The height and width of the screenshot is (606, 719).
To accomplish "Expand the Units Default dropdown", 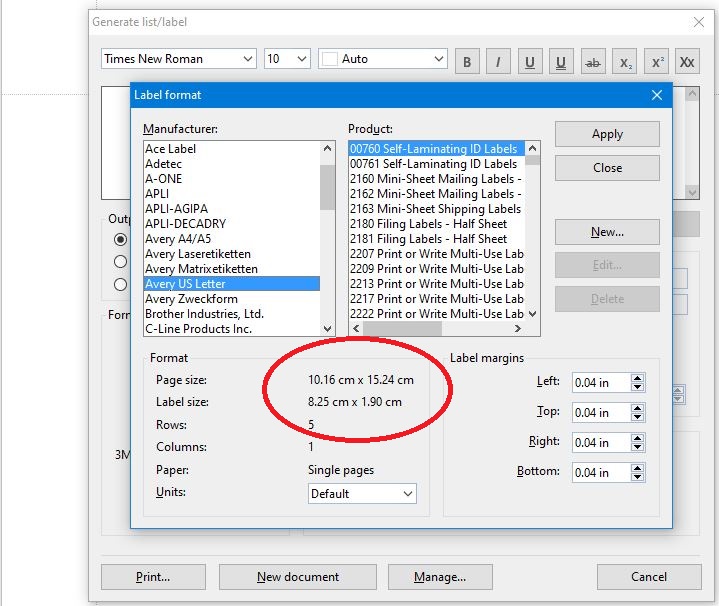I will [x=362, y=493].
